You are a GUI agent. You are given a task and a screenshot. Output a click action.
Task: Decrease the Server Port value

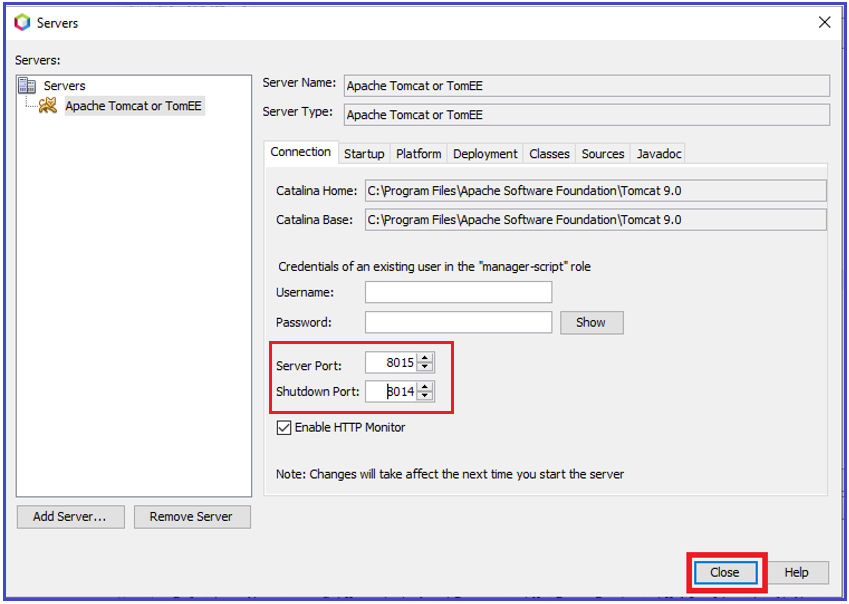426,367
